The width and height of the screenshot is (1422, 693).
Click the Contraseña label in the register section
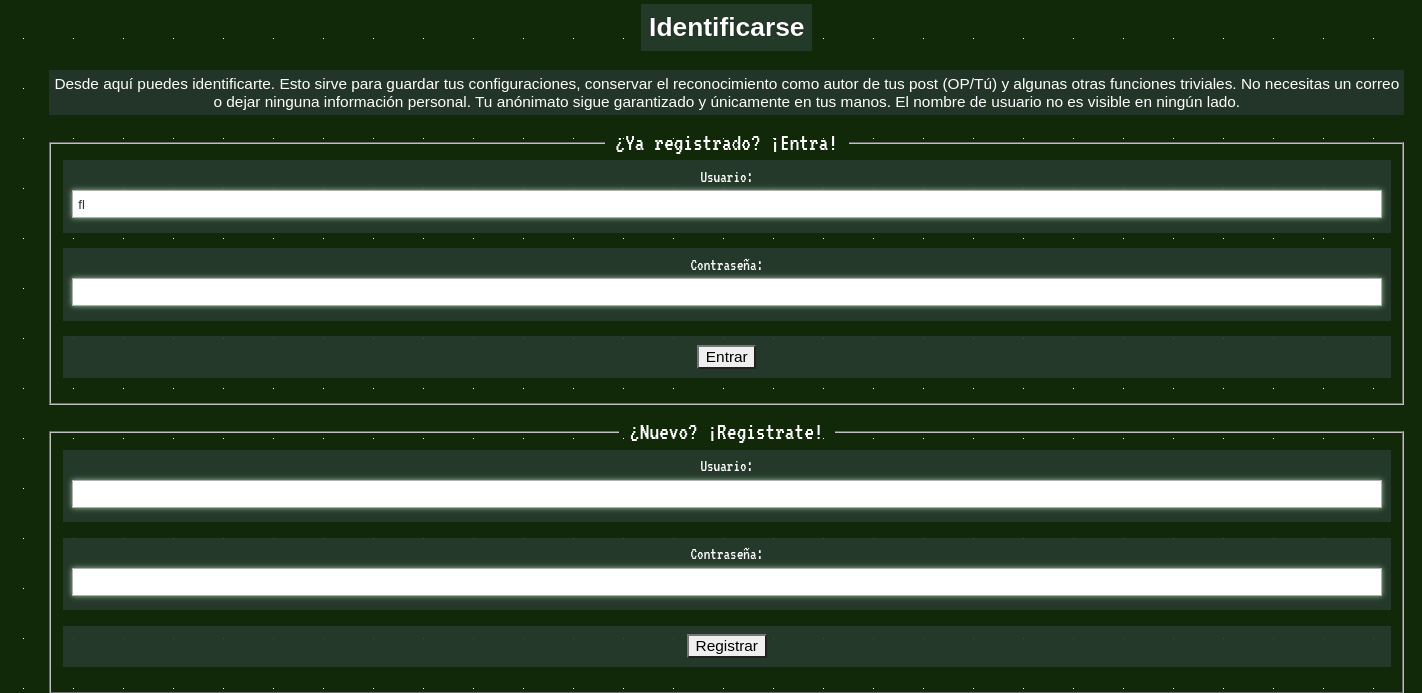pos(726,555)
